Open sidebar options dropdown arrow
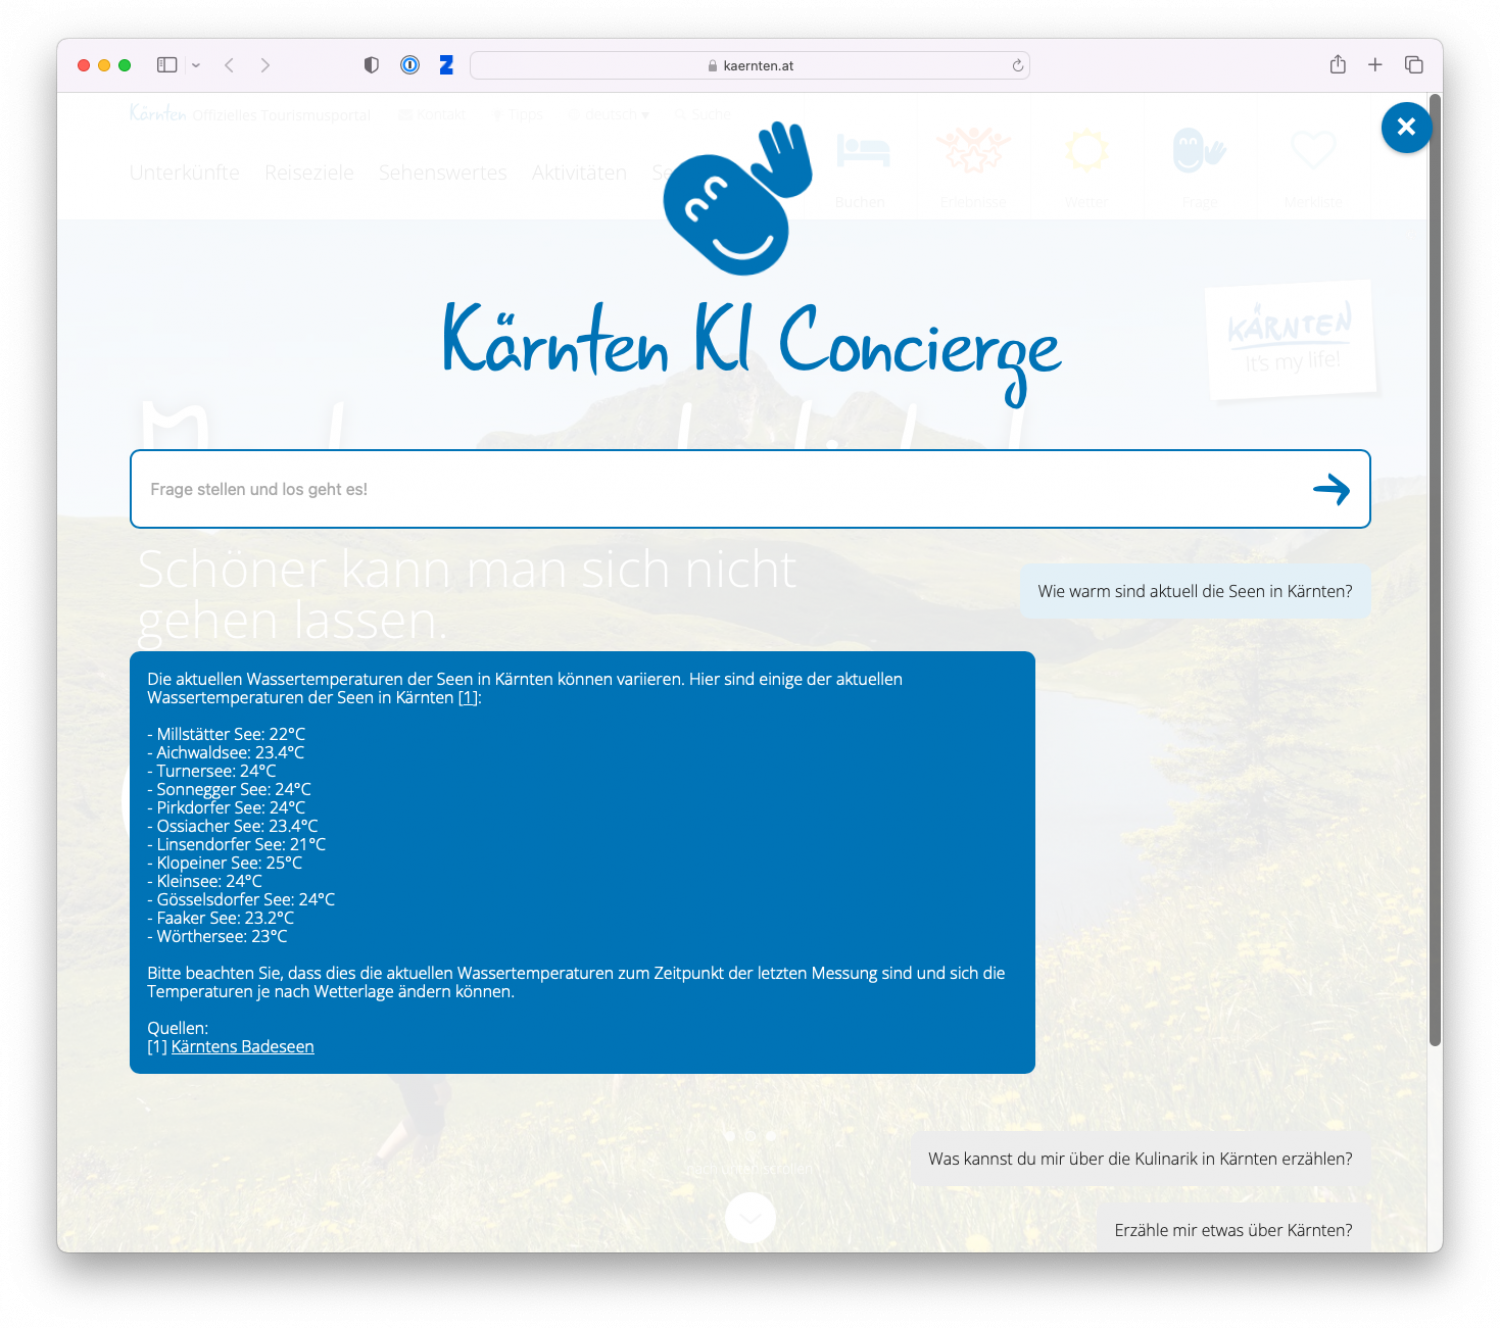The height and width of the screenshot is (1328, 1500). (196, 65)
